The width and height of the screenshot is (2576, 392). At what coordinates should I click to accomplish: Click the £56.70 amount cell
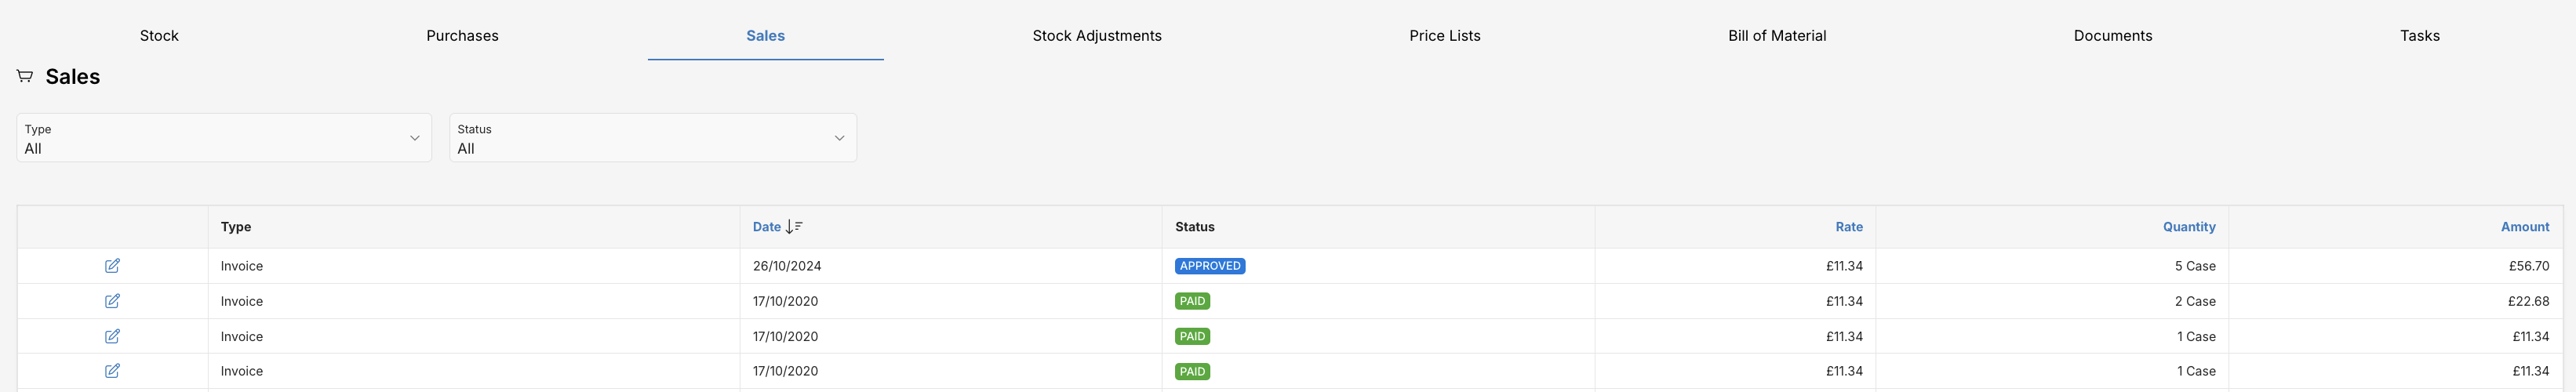click(2529, 266)
